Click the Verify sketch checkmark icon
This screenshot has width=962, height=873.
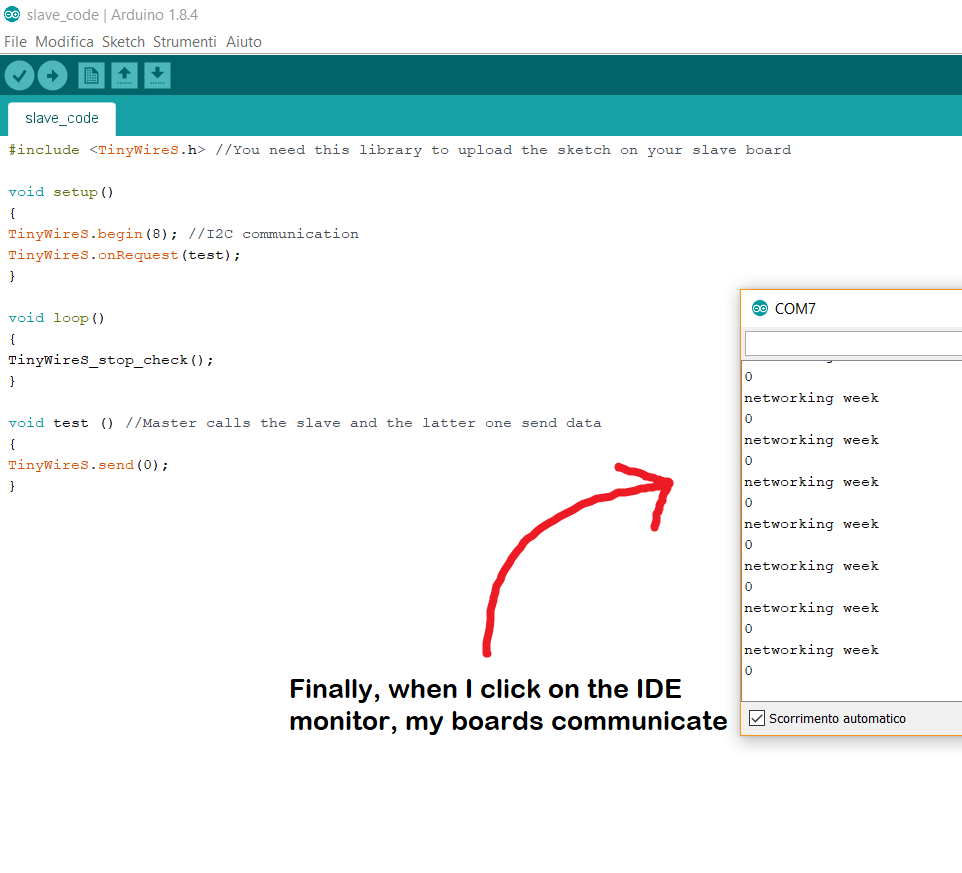coord(20,76)
